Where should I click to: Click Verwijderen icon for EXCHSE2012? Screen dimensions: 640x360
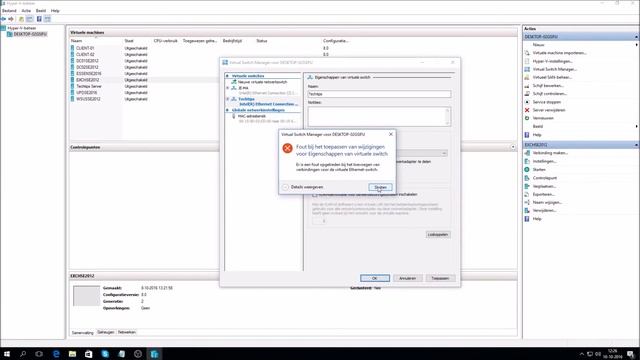(527, 211)
